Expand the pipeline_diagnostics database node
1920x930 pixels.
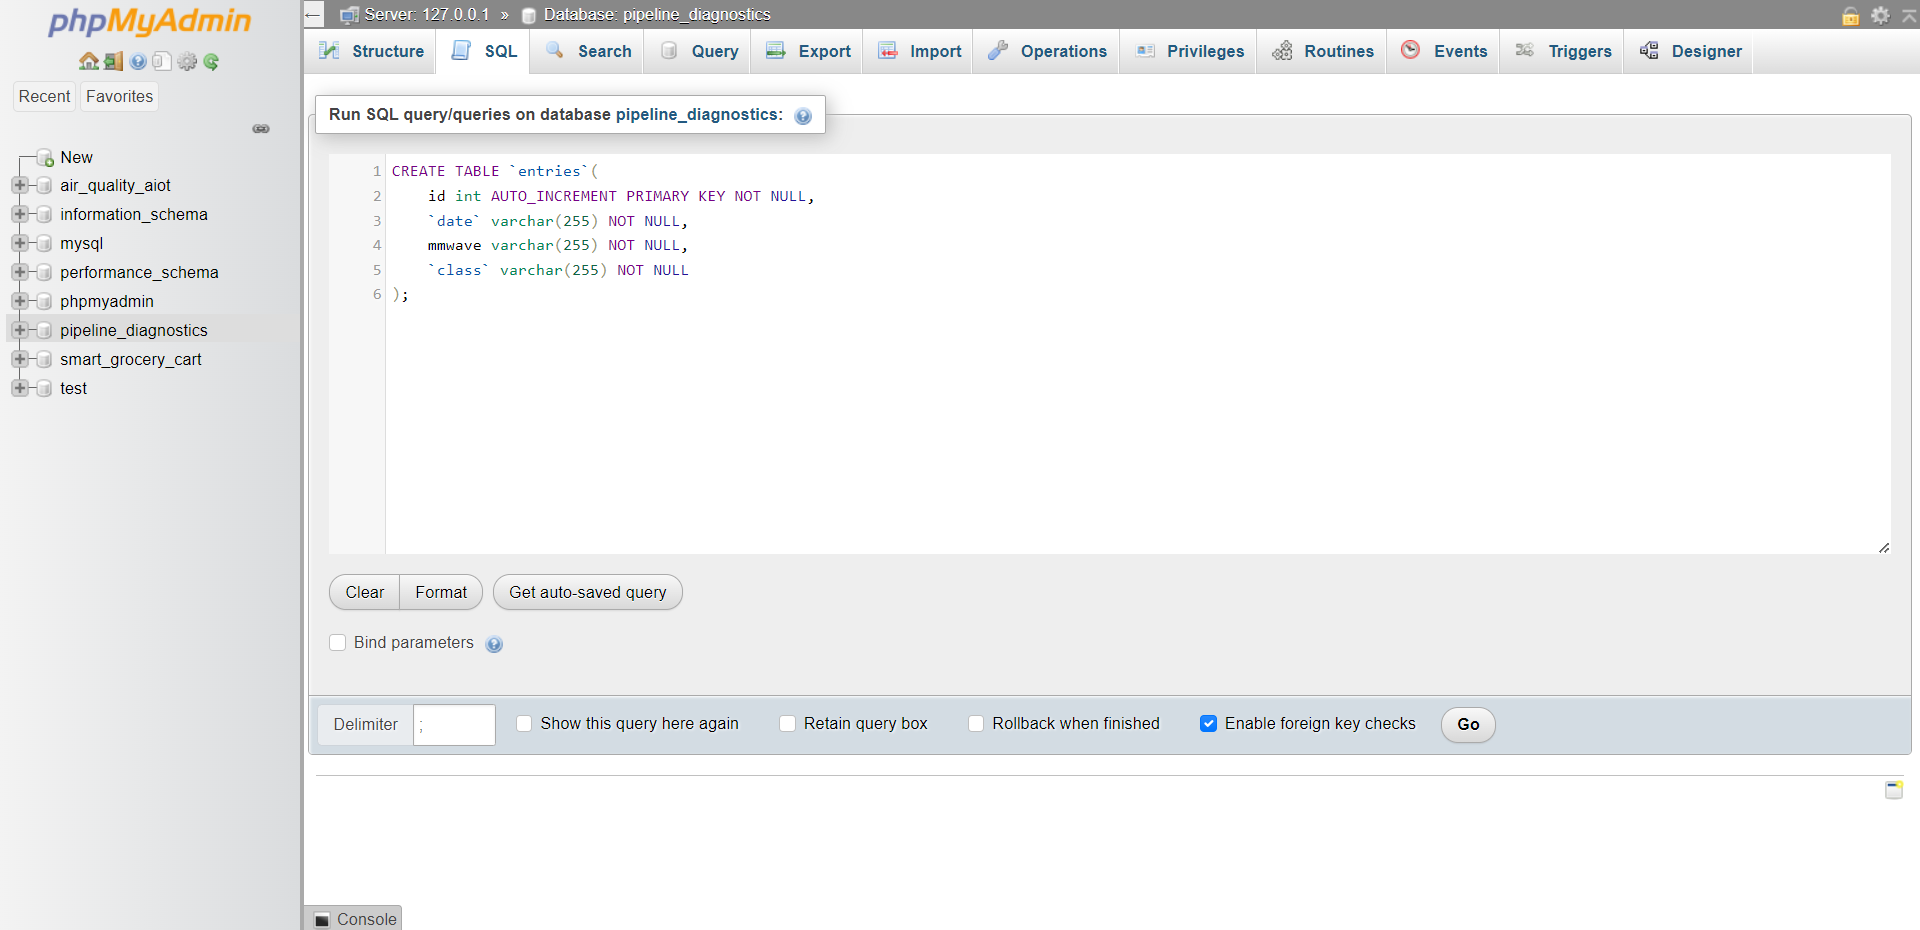pos(20,330)
